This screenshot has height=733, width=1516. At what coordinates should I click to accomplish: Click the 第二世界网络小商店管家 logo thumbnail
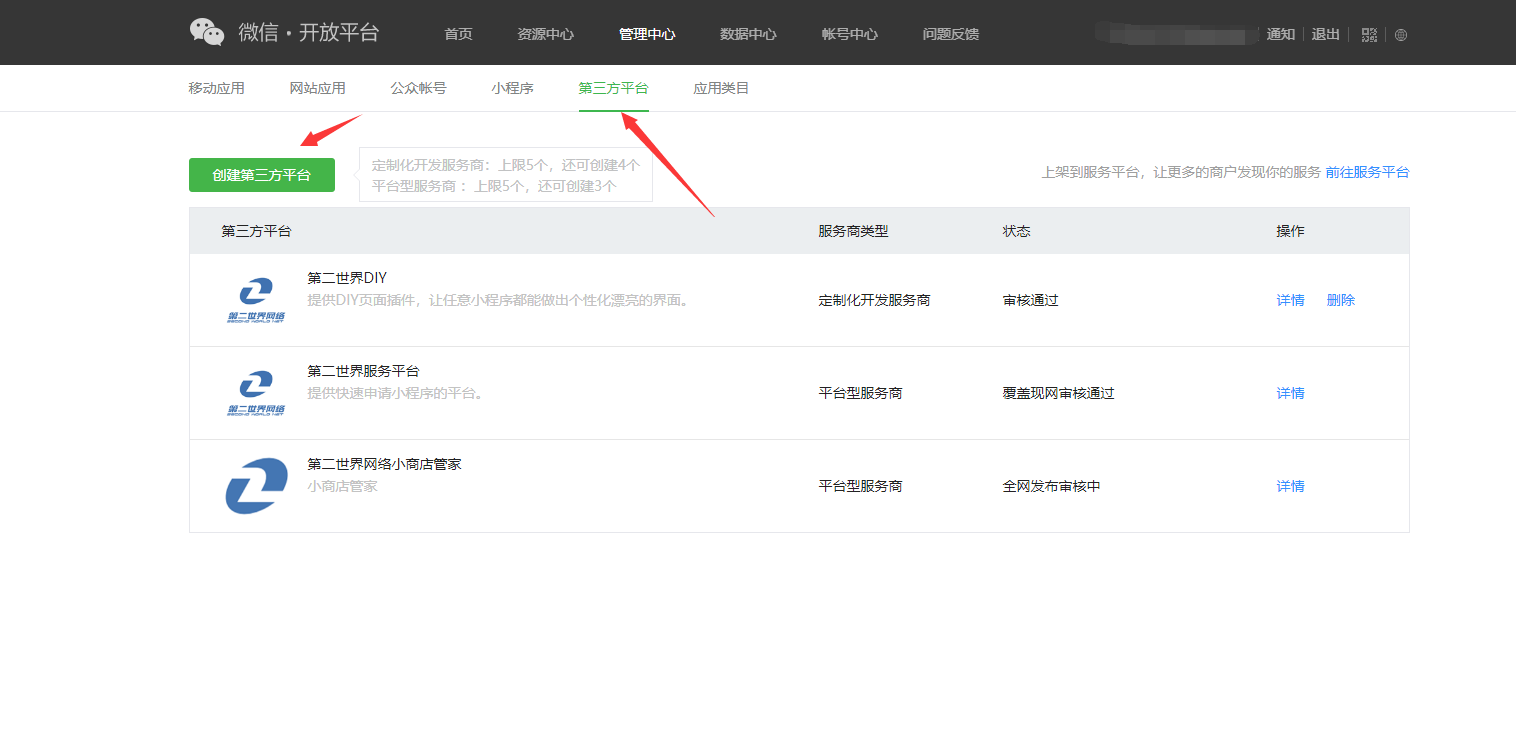click(x=256, y=486)
